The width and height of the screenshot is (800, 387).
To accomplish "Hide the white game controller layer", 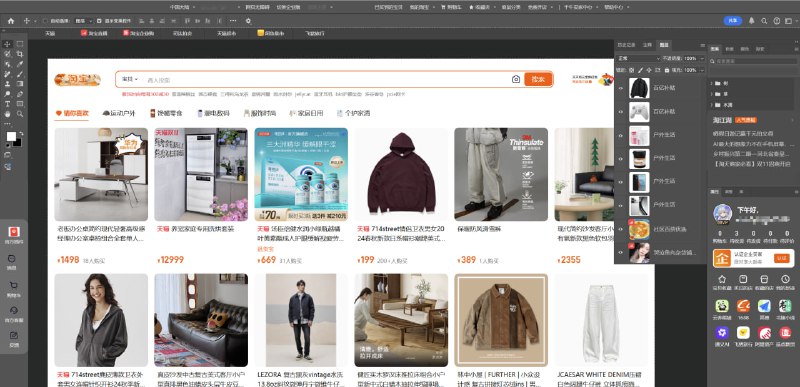I will (x=621, y=111).
